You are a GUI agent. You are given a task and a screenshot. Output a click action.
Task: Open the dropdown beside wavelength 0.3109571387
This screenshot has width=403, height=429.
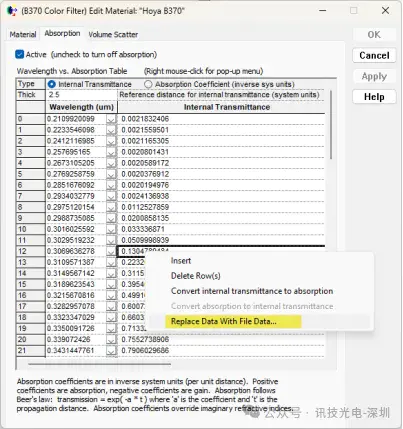(112, 262)
